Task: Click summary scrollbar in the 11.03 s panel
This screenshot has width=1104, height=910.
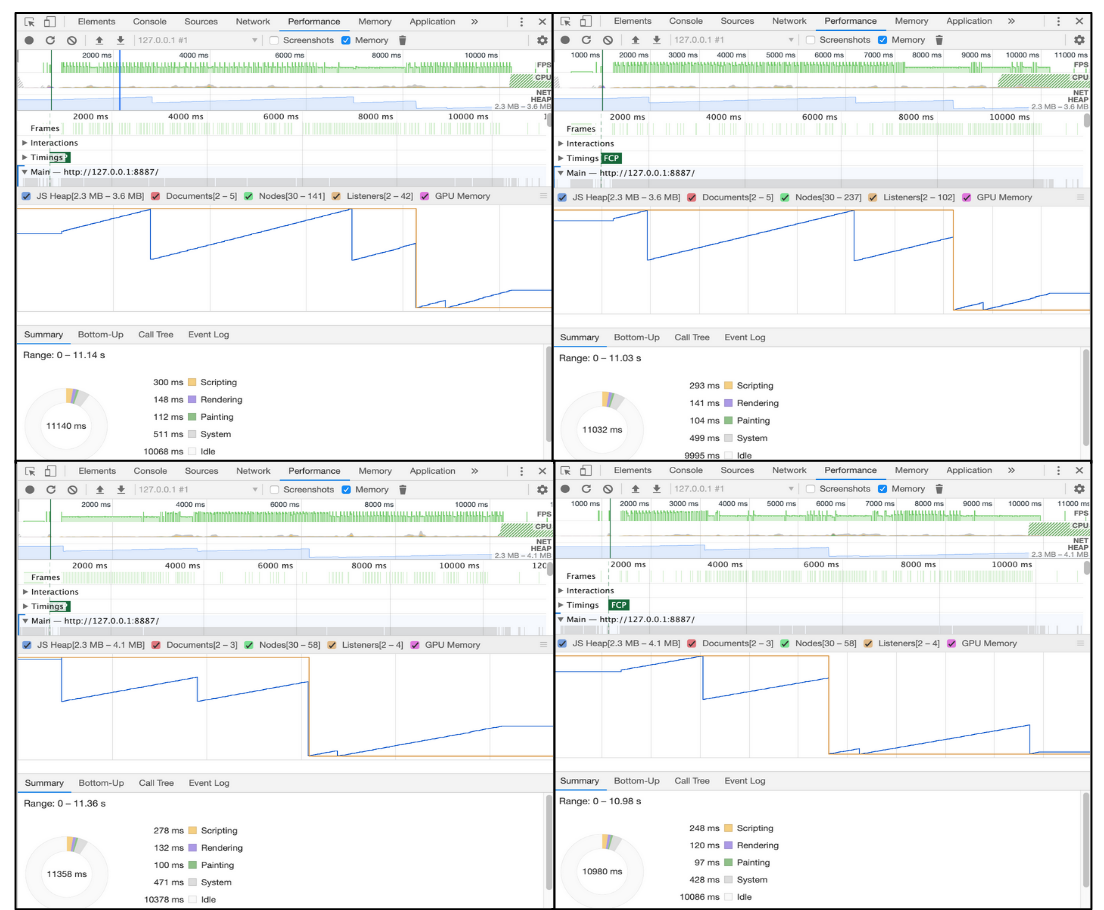Action: (x=1086, y=396)
